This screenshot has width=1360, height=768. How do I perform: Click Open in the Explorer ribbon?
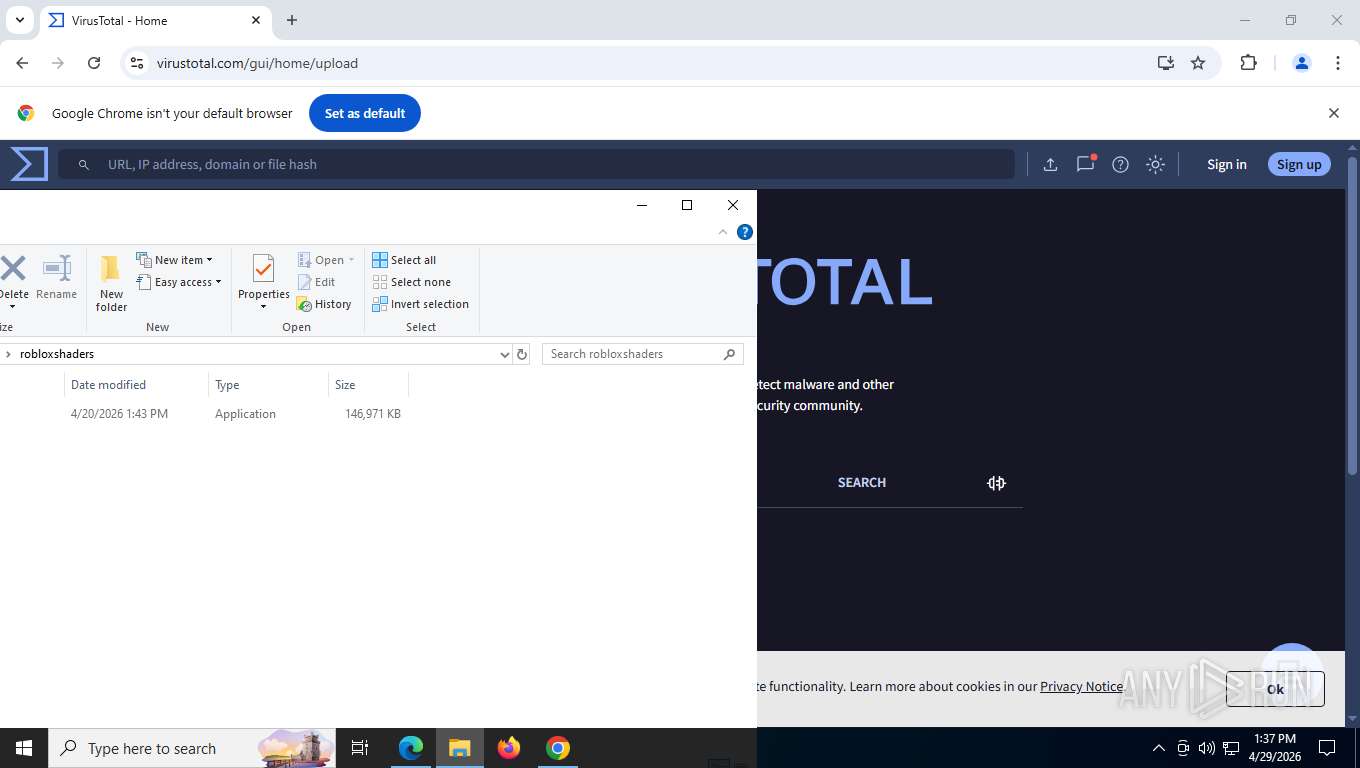326,260
